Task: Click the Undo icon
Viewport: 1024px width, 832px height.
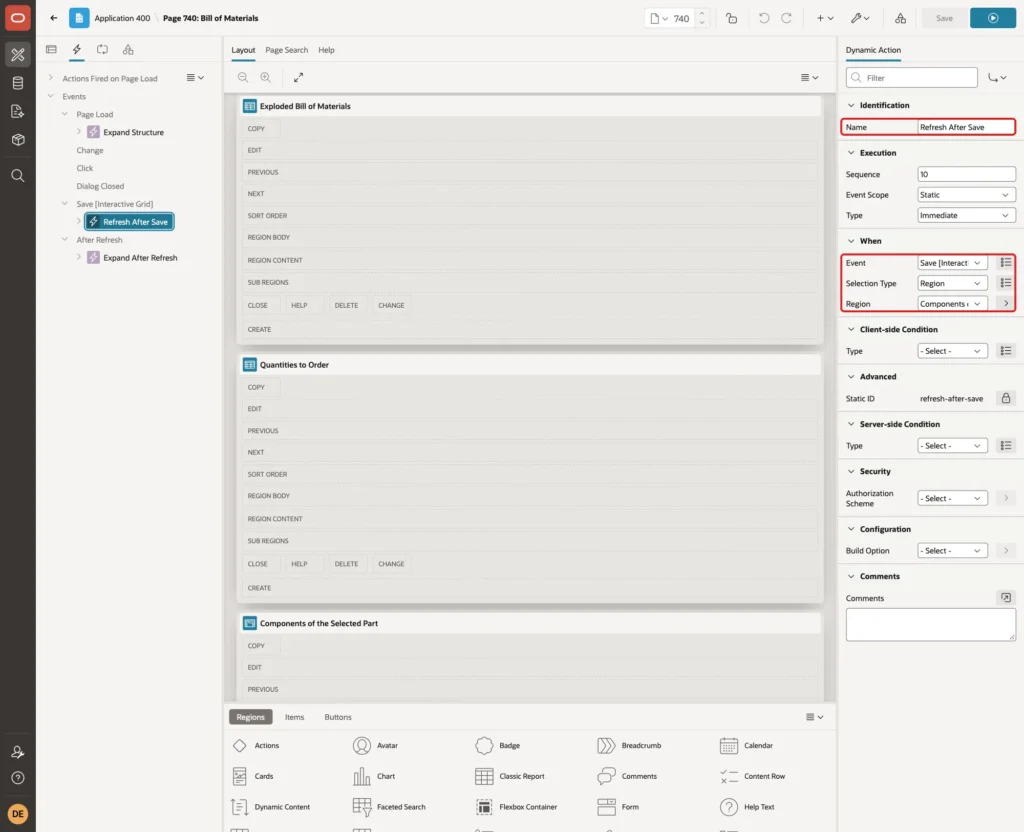Action: (x=763, y=18)
